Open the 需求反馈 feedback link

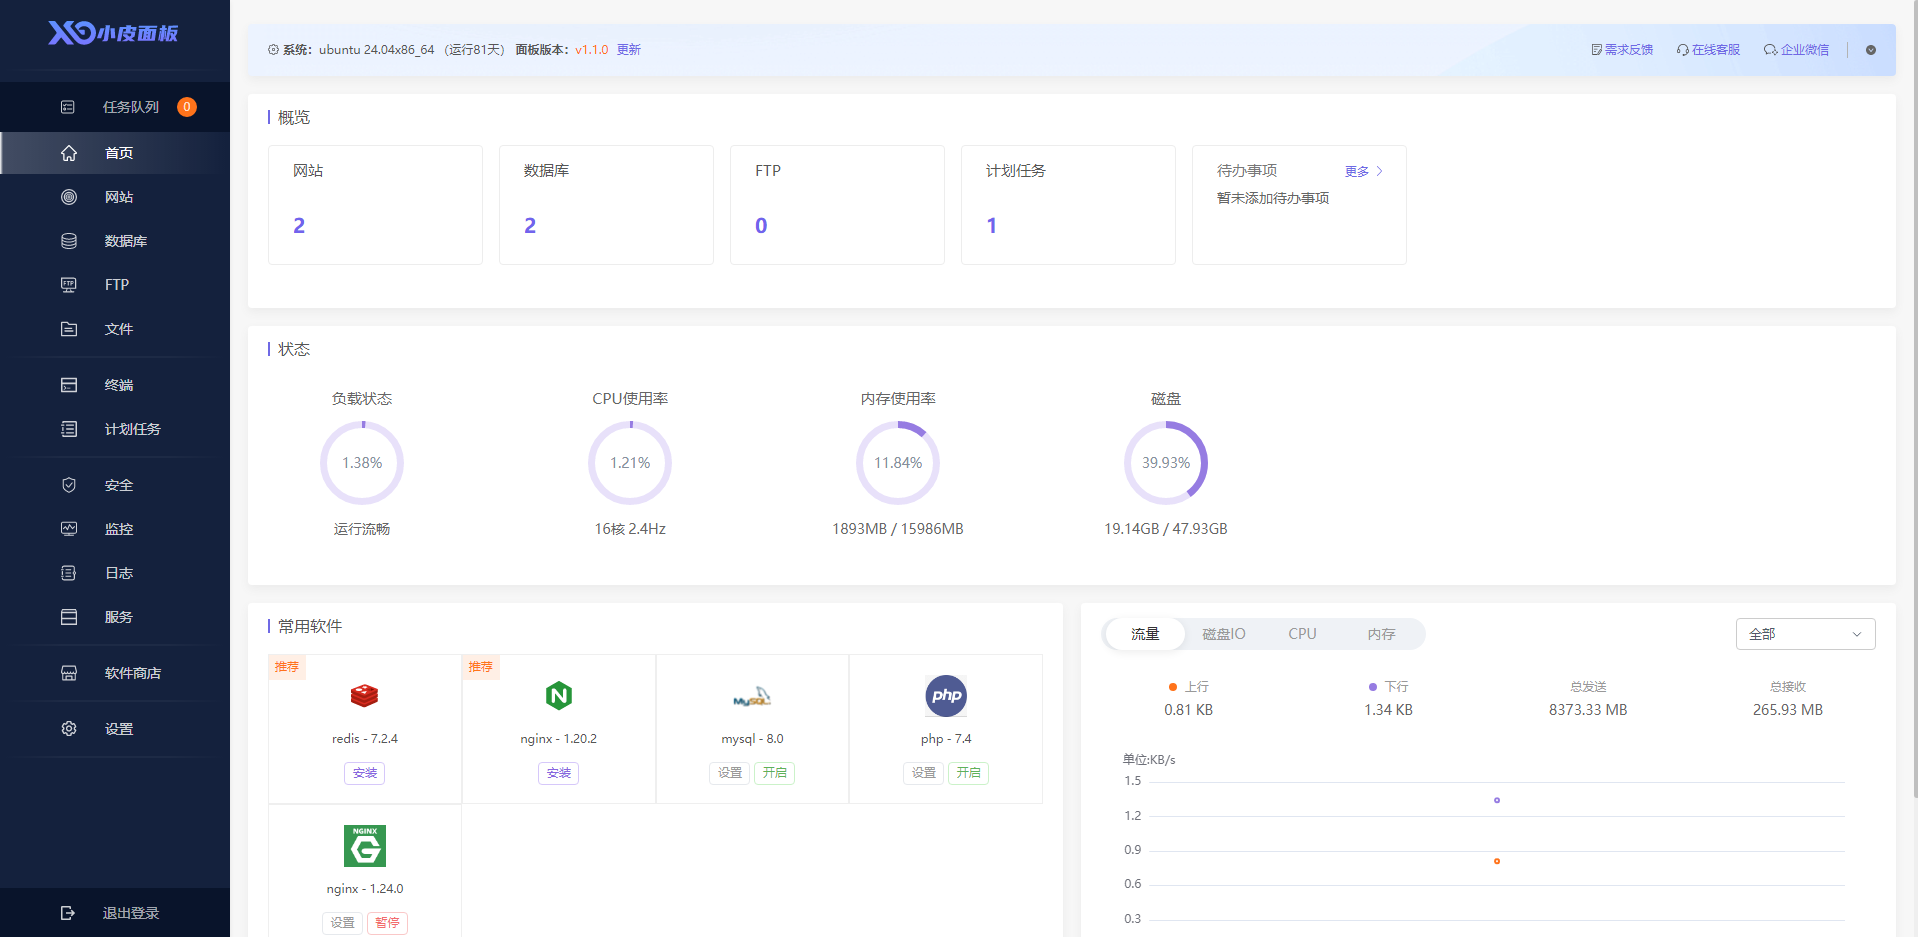1622,50
